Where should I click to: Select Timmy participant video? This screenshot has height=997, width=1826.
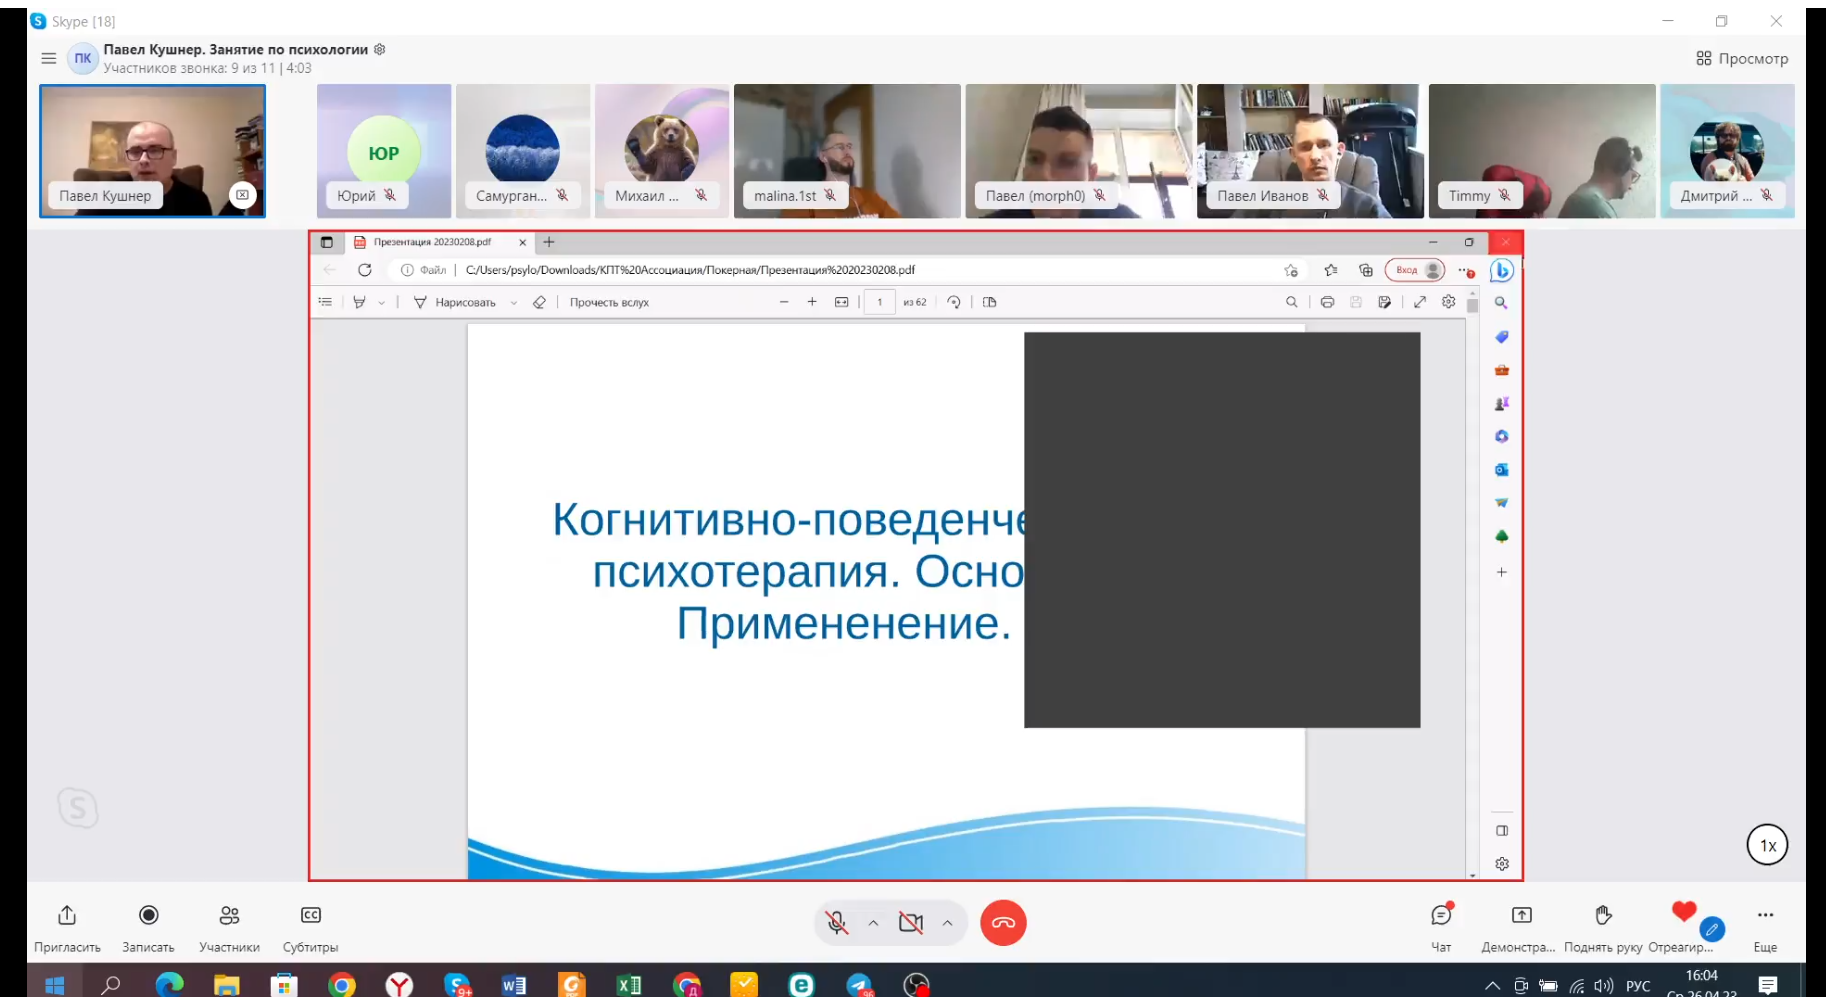coord(1542,151)
